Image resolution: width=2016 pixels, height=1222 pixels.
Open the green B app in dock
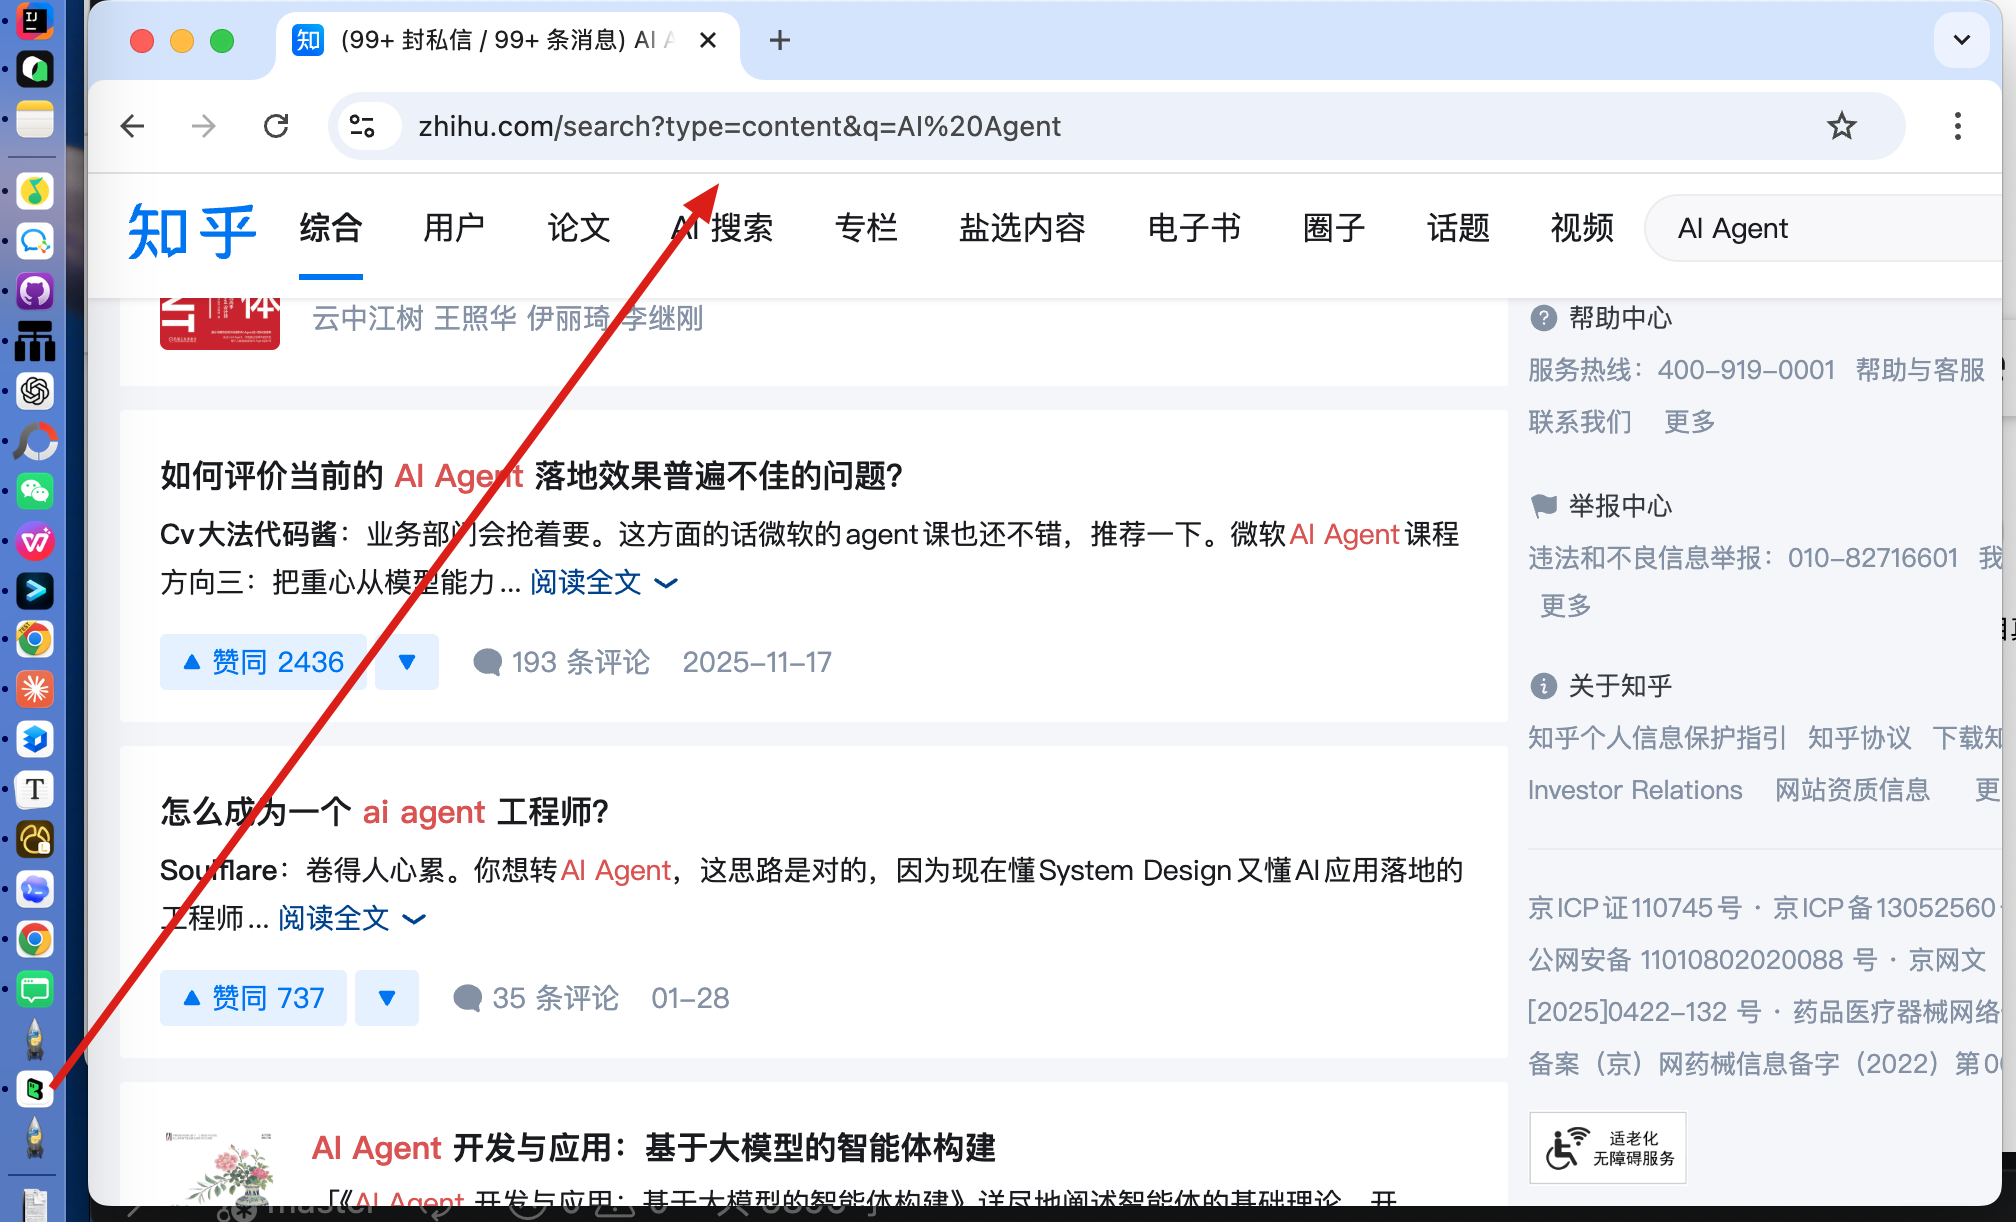[x=35, y=1089]
